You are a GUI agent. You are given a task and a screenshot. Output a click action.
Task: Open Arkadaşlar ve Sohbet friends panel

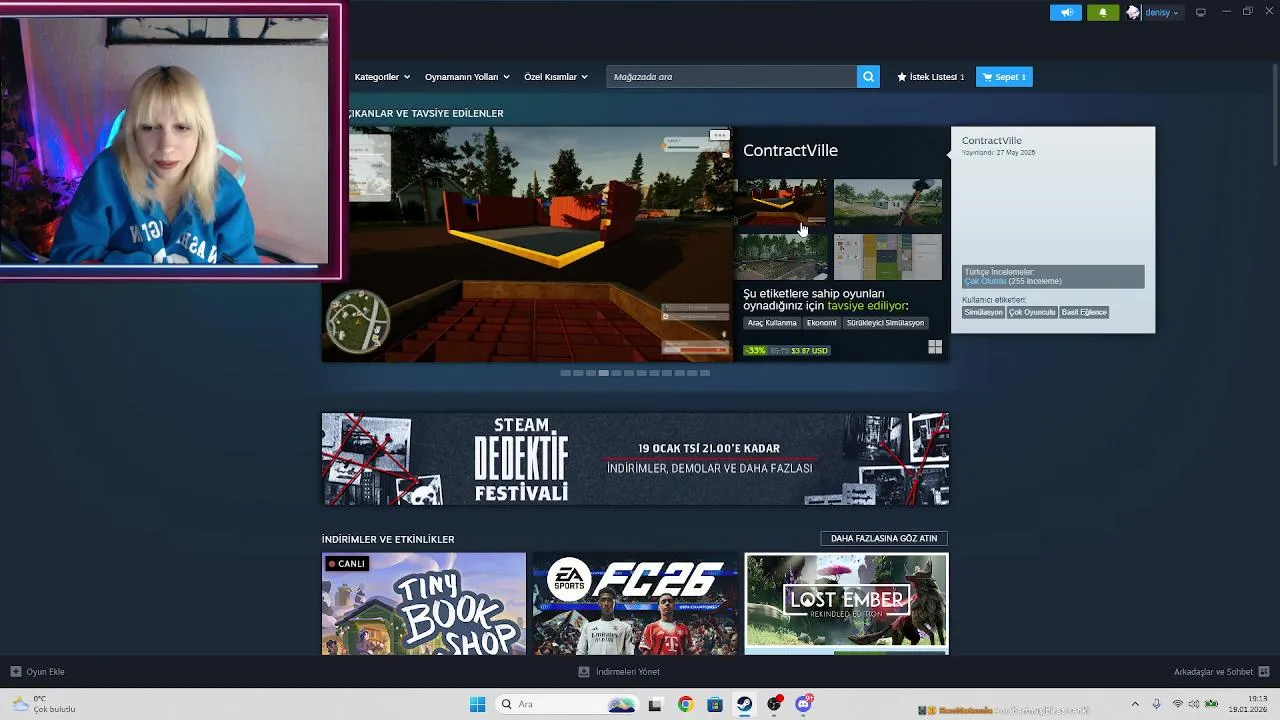(x=1221, y=672)
